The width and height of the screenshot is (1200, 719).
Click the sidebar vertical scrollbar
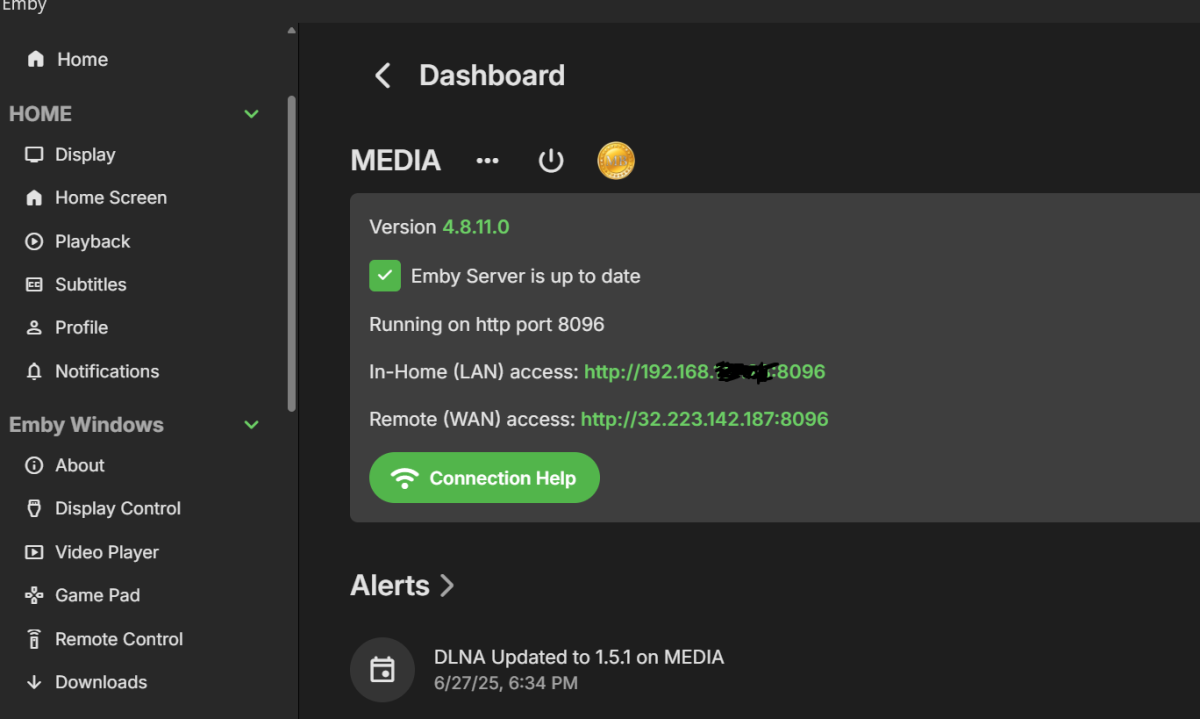[291, 250]
